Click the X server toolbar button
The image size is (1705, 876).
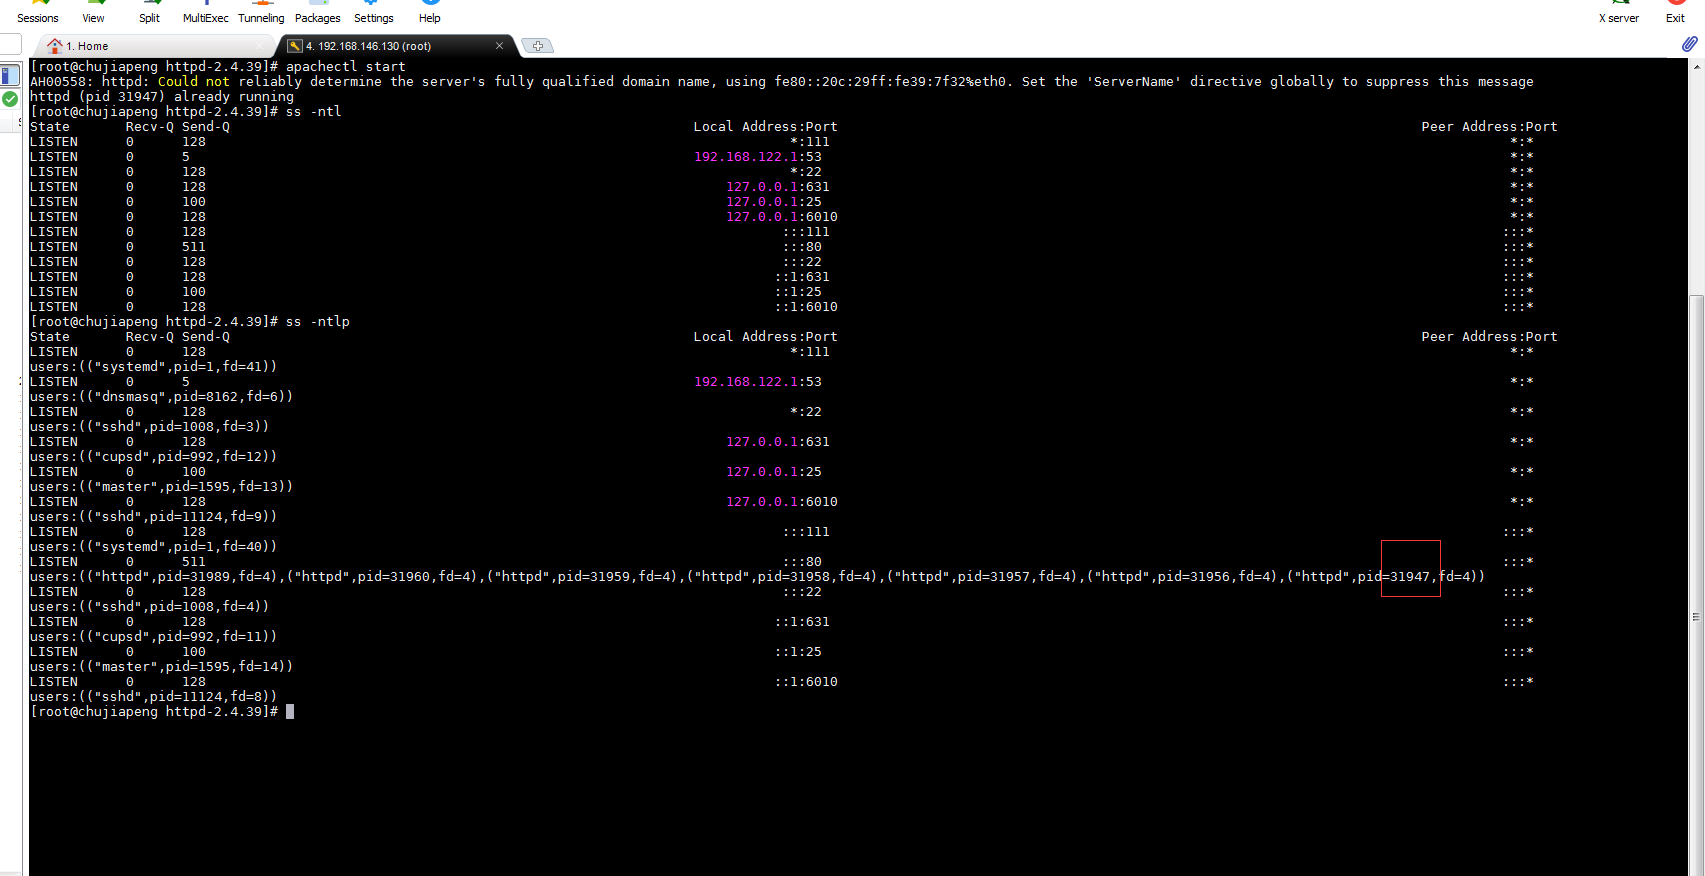pos(1618,12)
